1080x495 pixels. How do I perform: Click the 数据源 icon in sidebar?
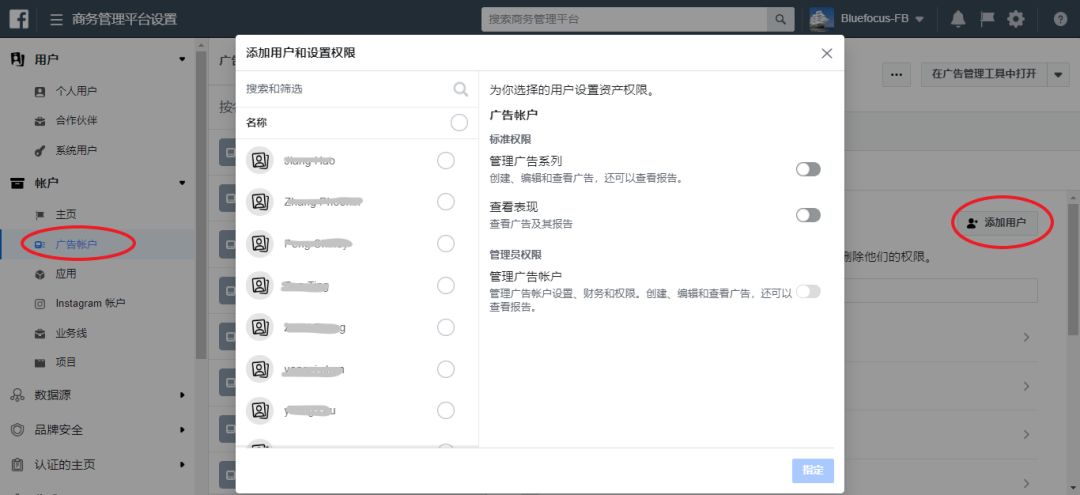(x=18, y=395)
